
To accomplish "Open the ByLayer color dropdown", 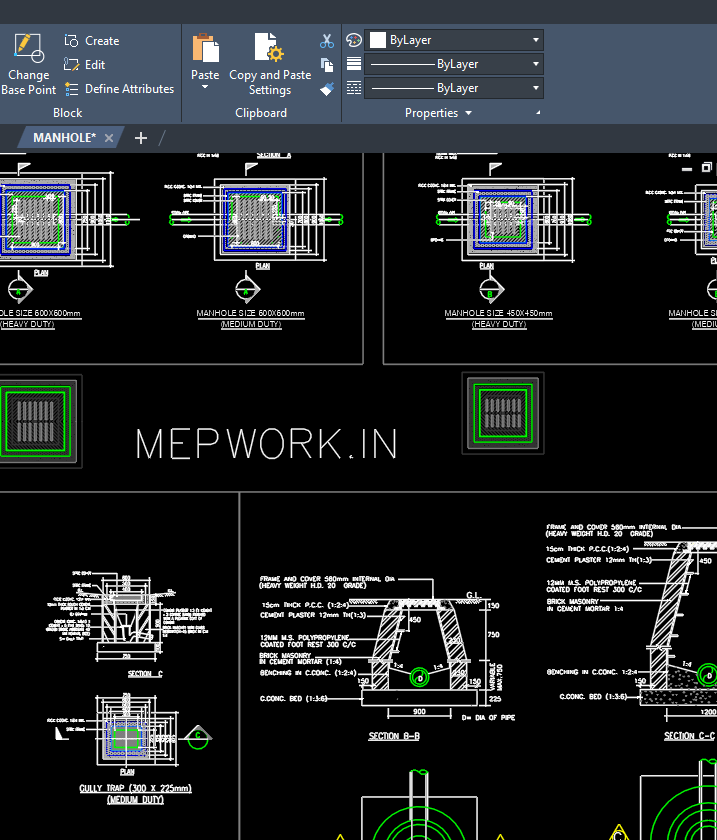I will (x=454, y=40).
